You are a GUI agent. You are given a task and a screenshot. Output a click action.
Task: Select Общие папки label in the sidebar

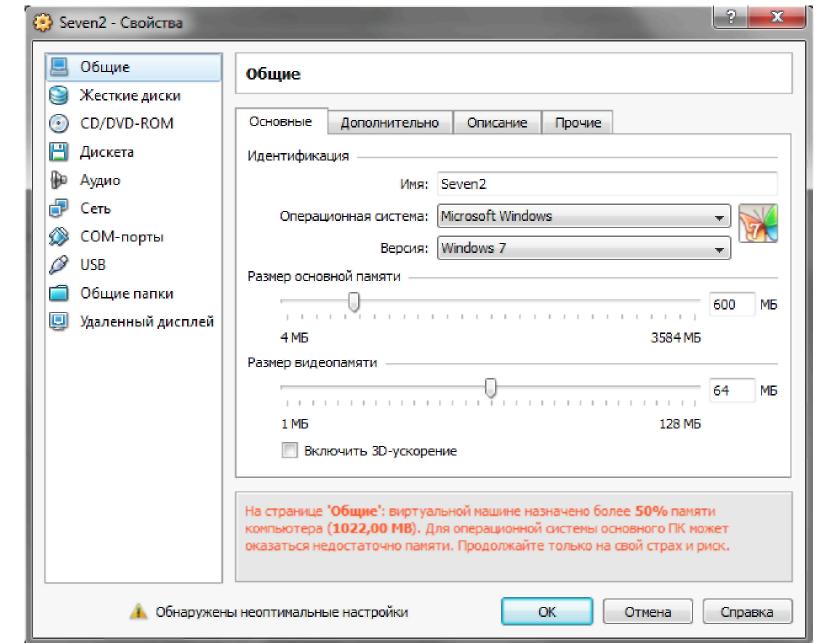[127, 293]
